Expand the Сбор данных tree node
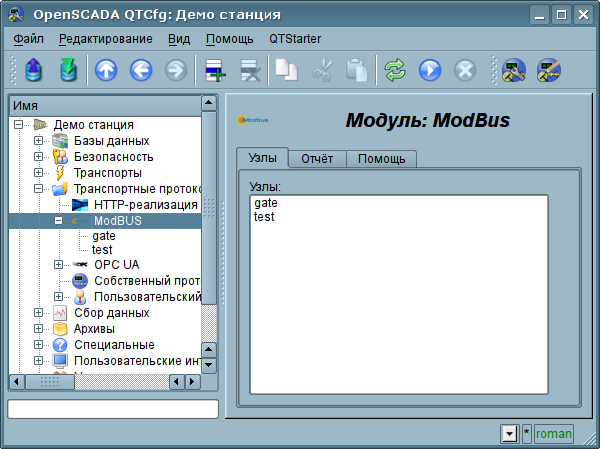This screenshot has height=449, width=600. (38, 313)
